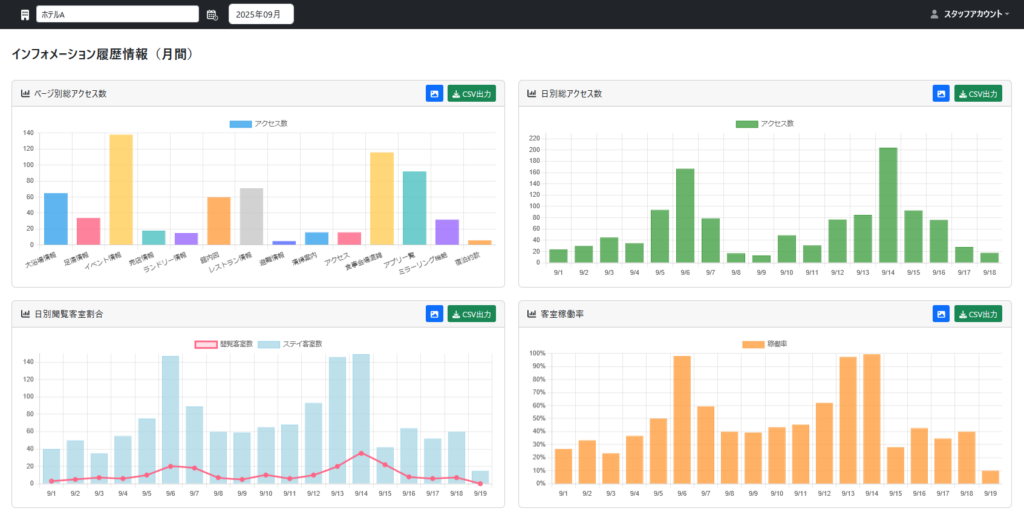Click chart icon next to ページ別総アクセス数 title
Screen dimensions: 1024x517
point(25,93)
